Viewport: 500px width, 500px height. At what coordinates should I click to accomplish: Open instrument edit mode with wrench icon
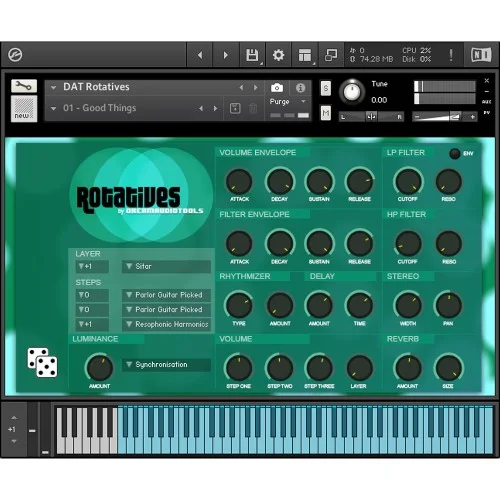(24, 86)
